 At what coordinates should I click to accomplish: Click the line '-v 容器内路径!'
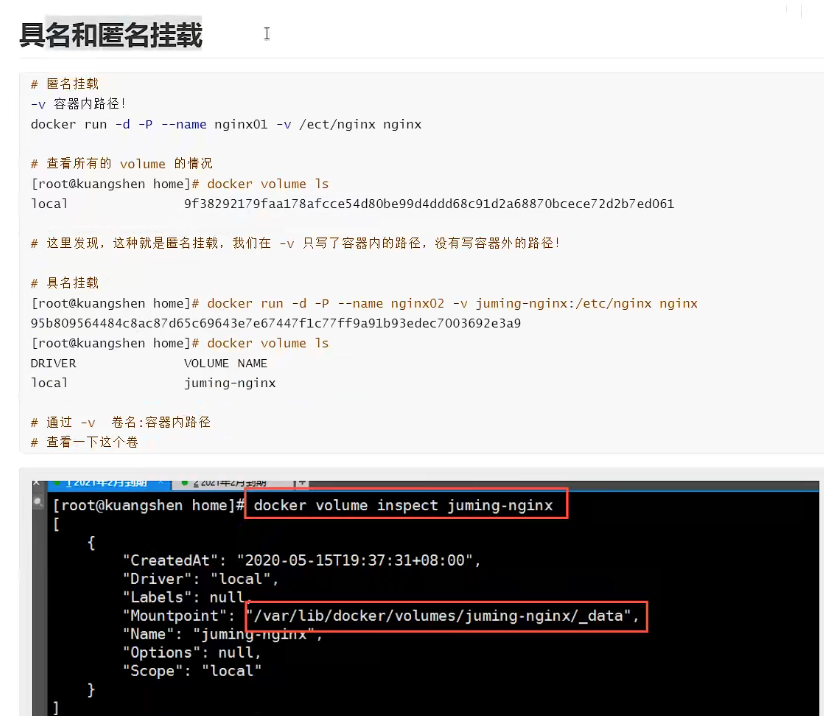click(78, 104)
